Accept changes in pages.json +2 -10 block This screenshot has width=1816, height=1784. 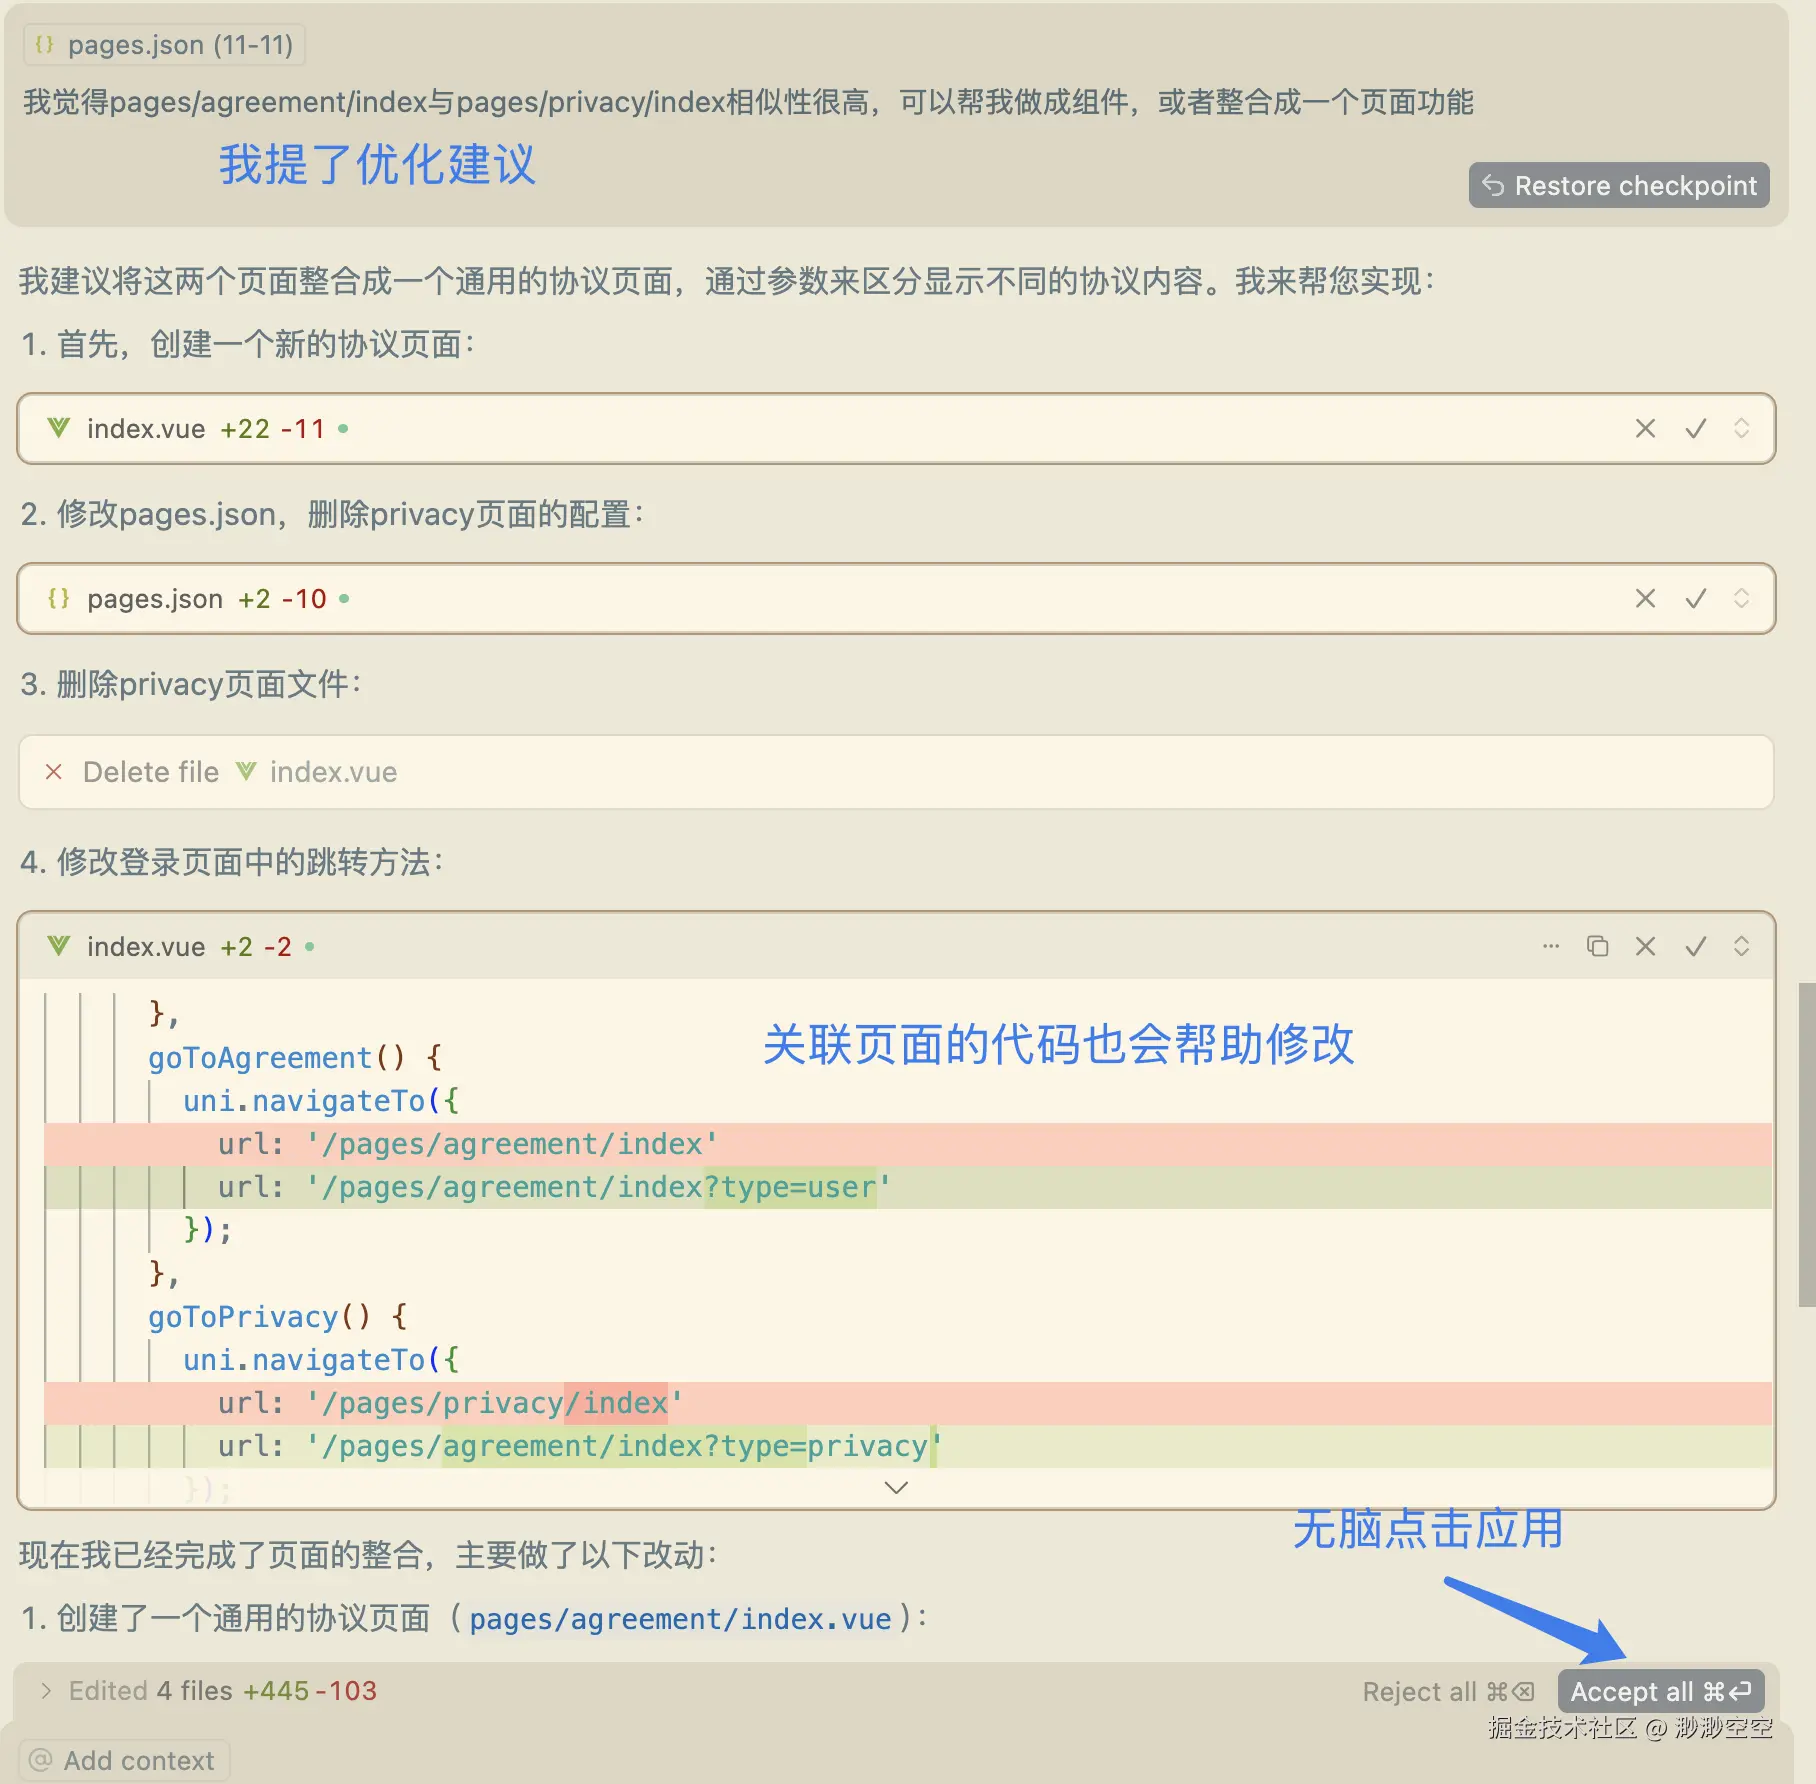coord(1696,599)
